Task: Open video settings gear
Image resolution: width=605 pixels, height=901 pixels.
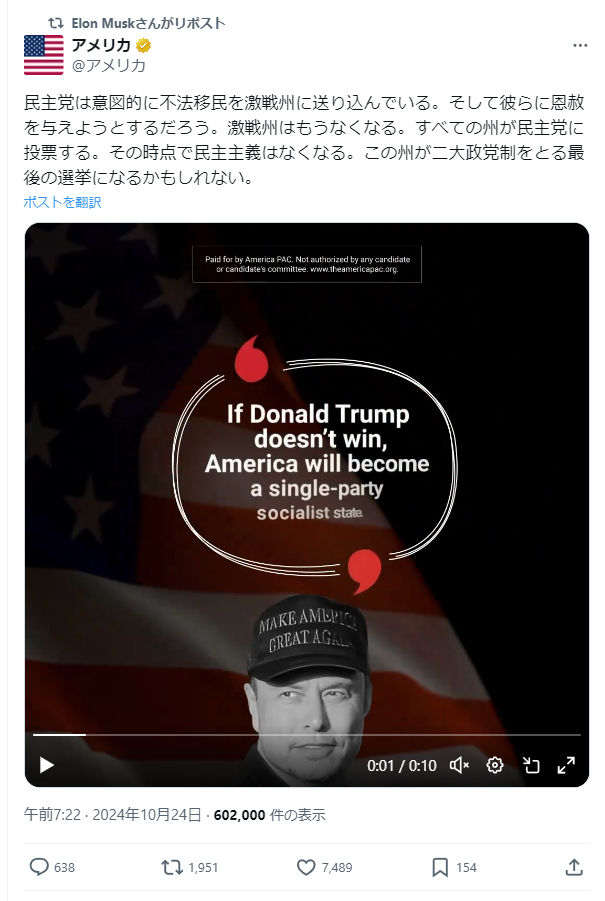Action: click(495, 765)
